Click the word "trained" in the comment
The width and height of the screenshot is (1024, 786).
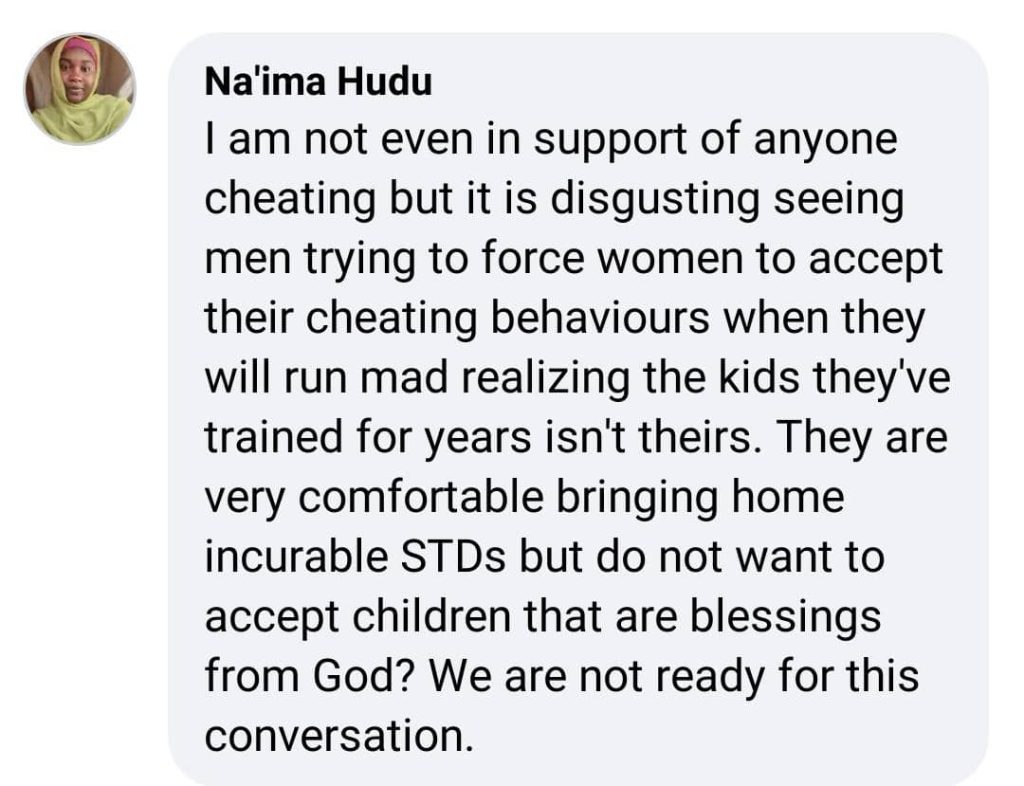click(274, 437)
